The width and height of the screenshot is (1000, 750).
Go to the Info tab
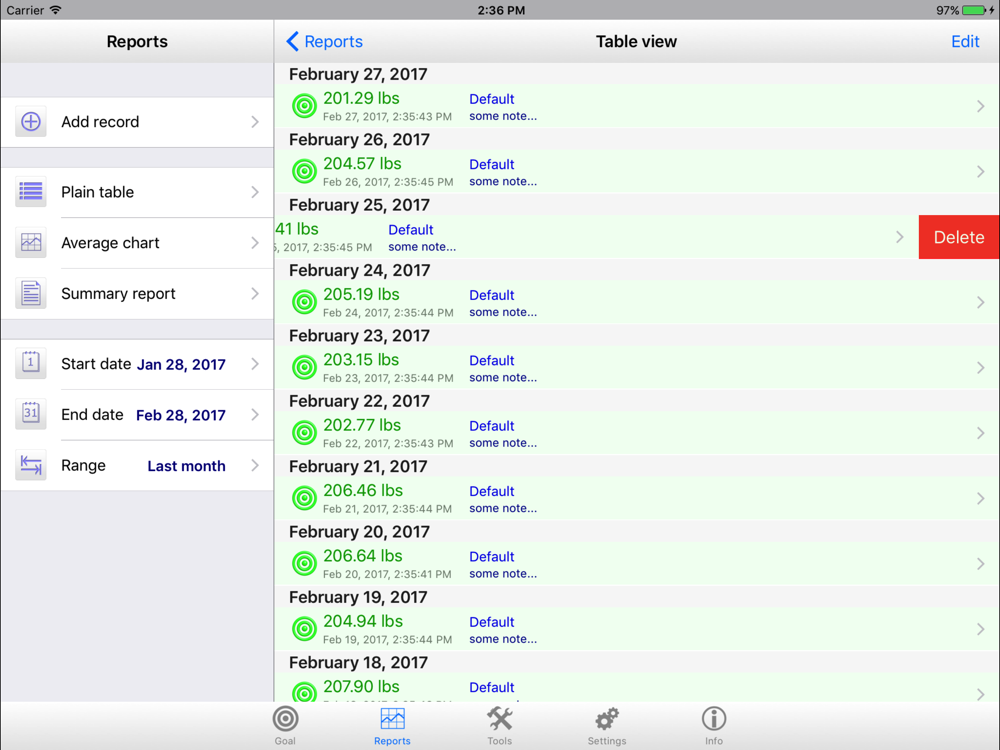pos(713,725)
